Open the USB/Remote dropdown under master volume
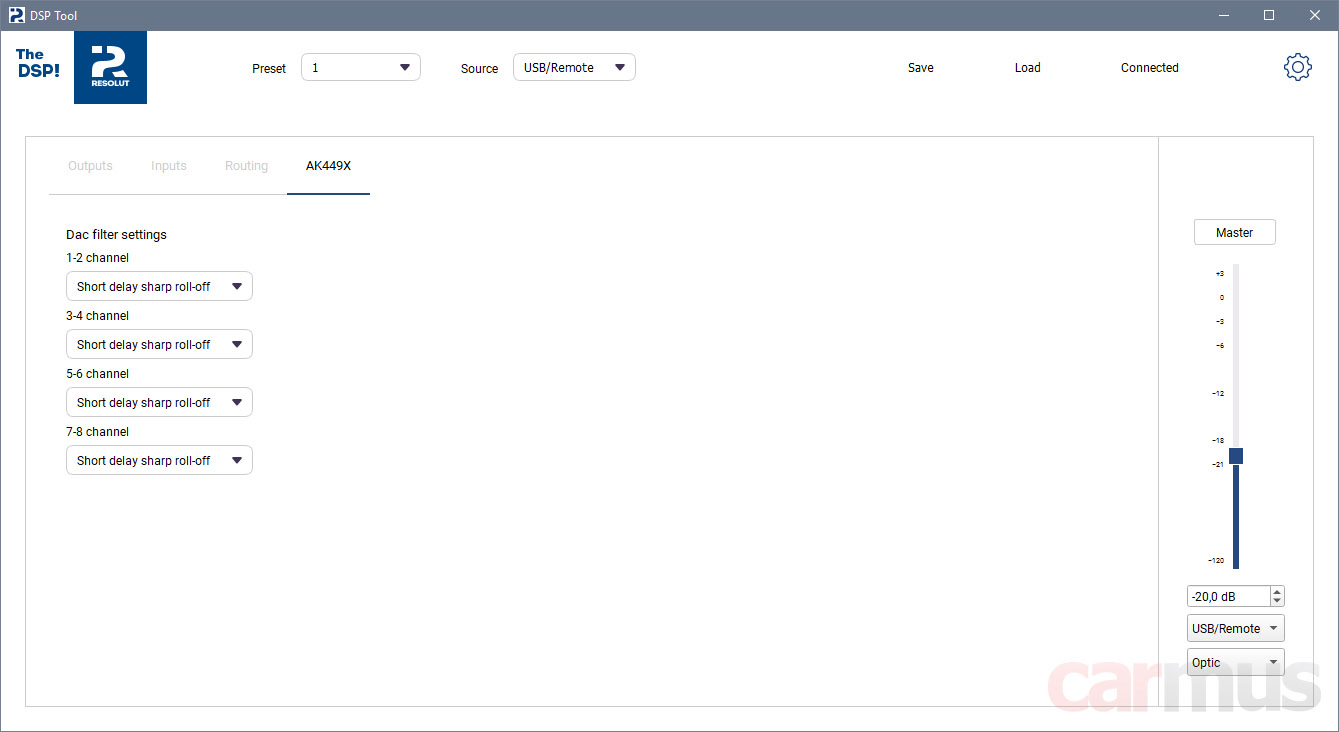This screenshot has width=1339, height=732. (1235, 628)
